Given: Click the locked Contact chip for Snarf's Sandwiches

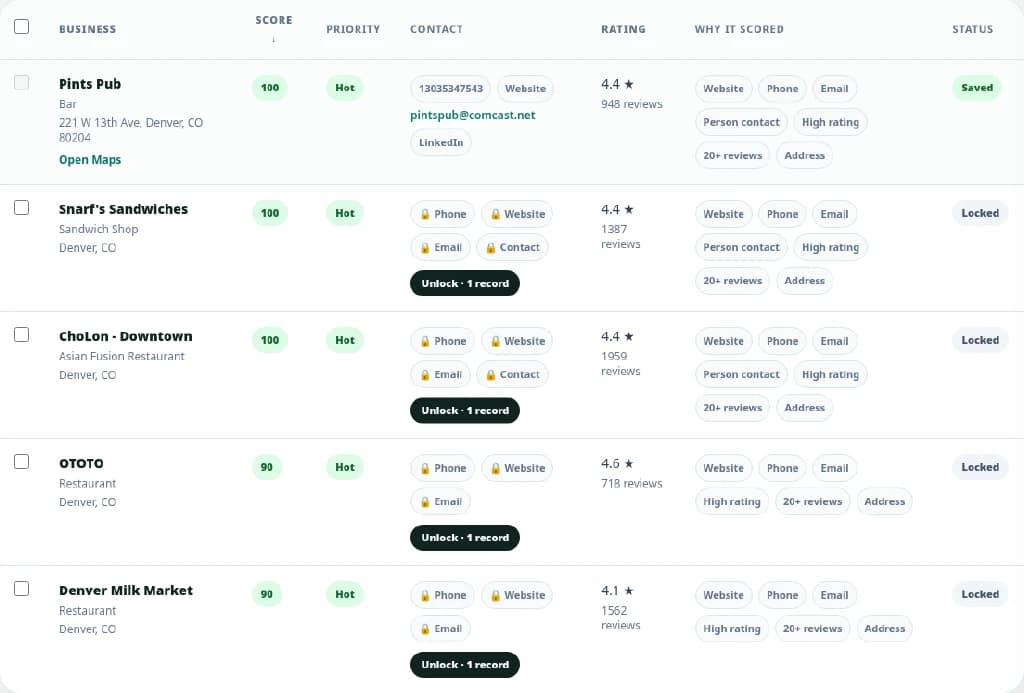Looking at the screenshot, I should coord(512,248).
